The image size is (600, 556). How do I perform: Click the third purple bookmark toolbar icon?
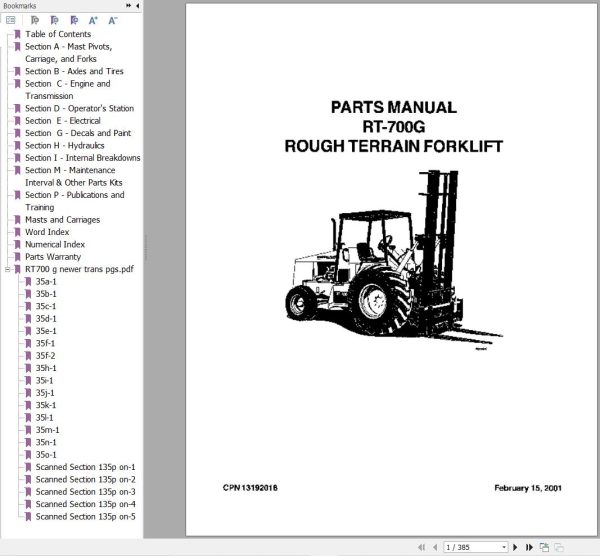click(x=74, y=20)
